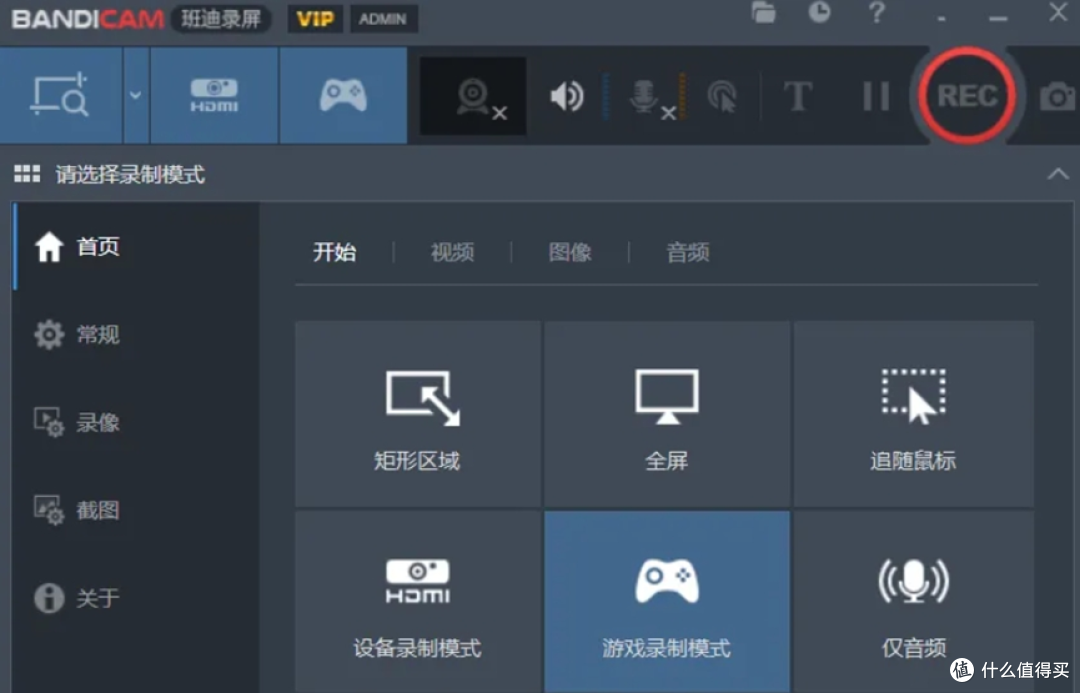
Task: Open the scheduled recording clock icon
Action: (x=819, y=12)
